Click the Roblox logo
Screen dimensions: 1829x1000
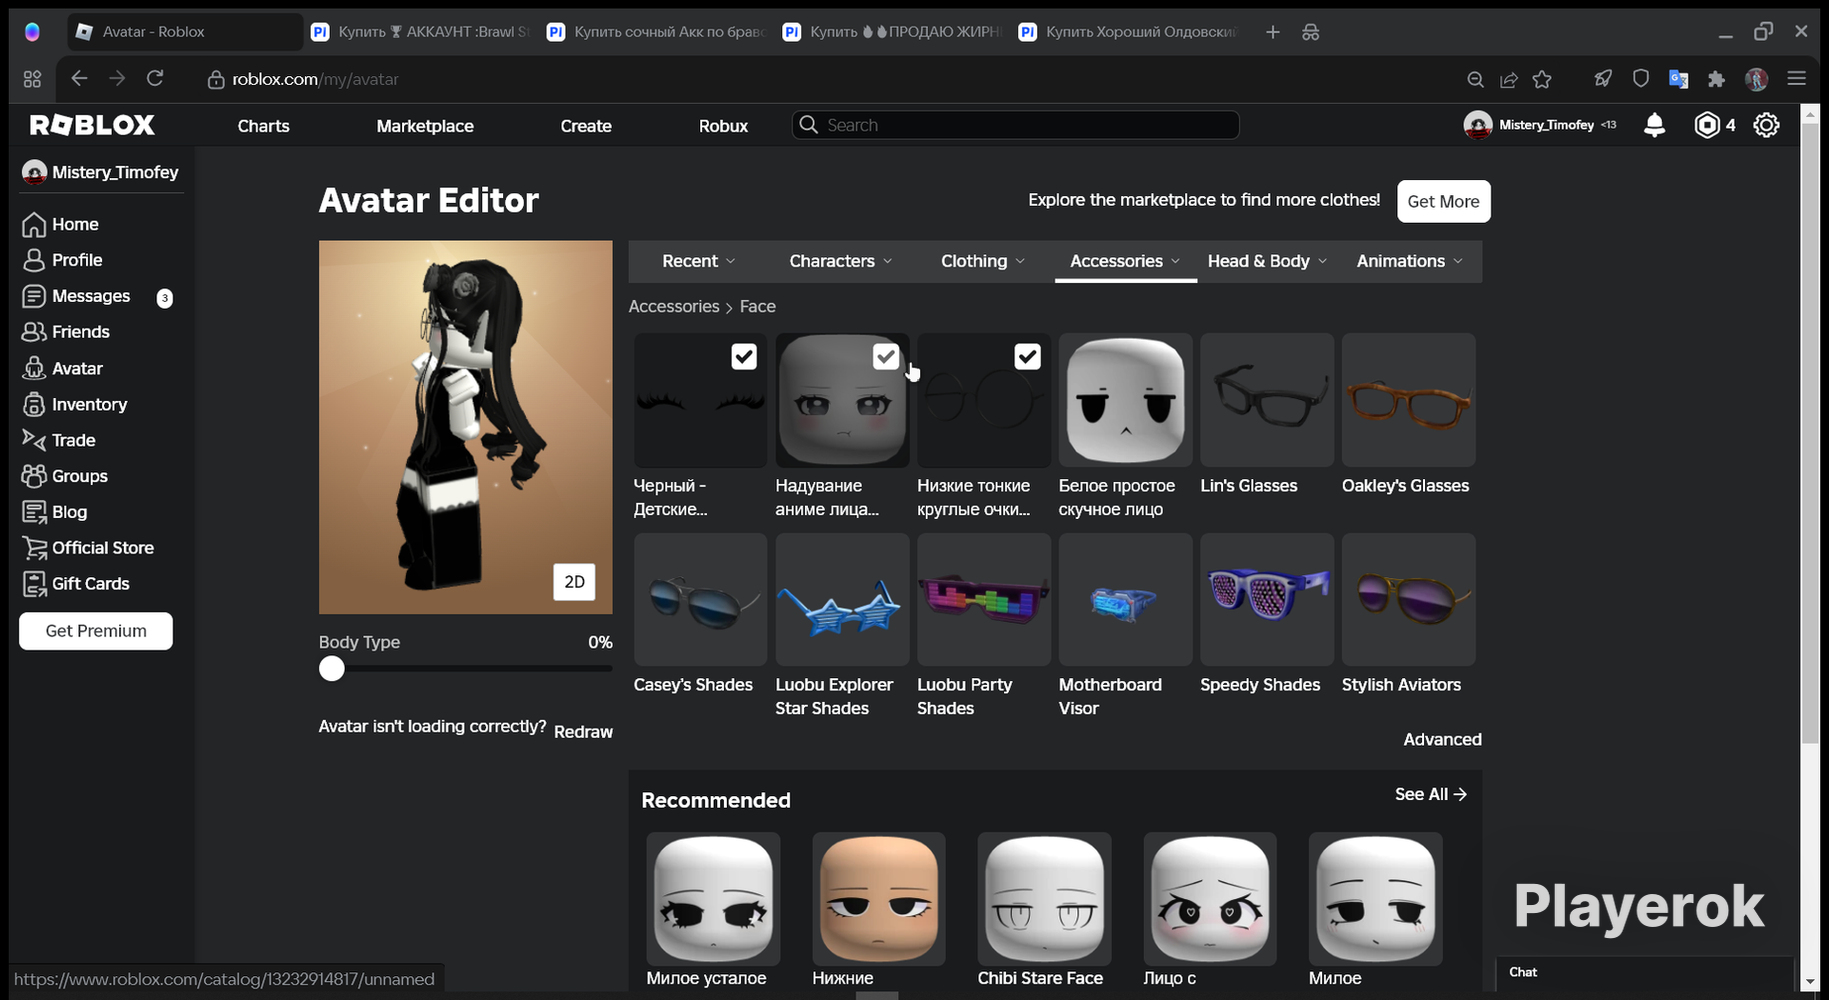click(x=92, y=125)
